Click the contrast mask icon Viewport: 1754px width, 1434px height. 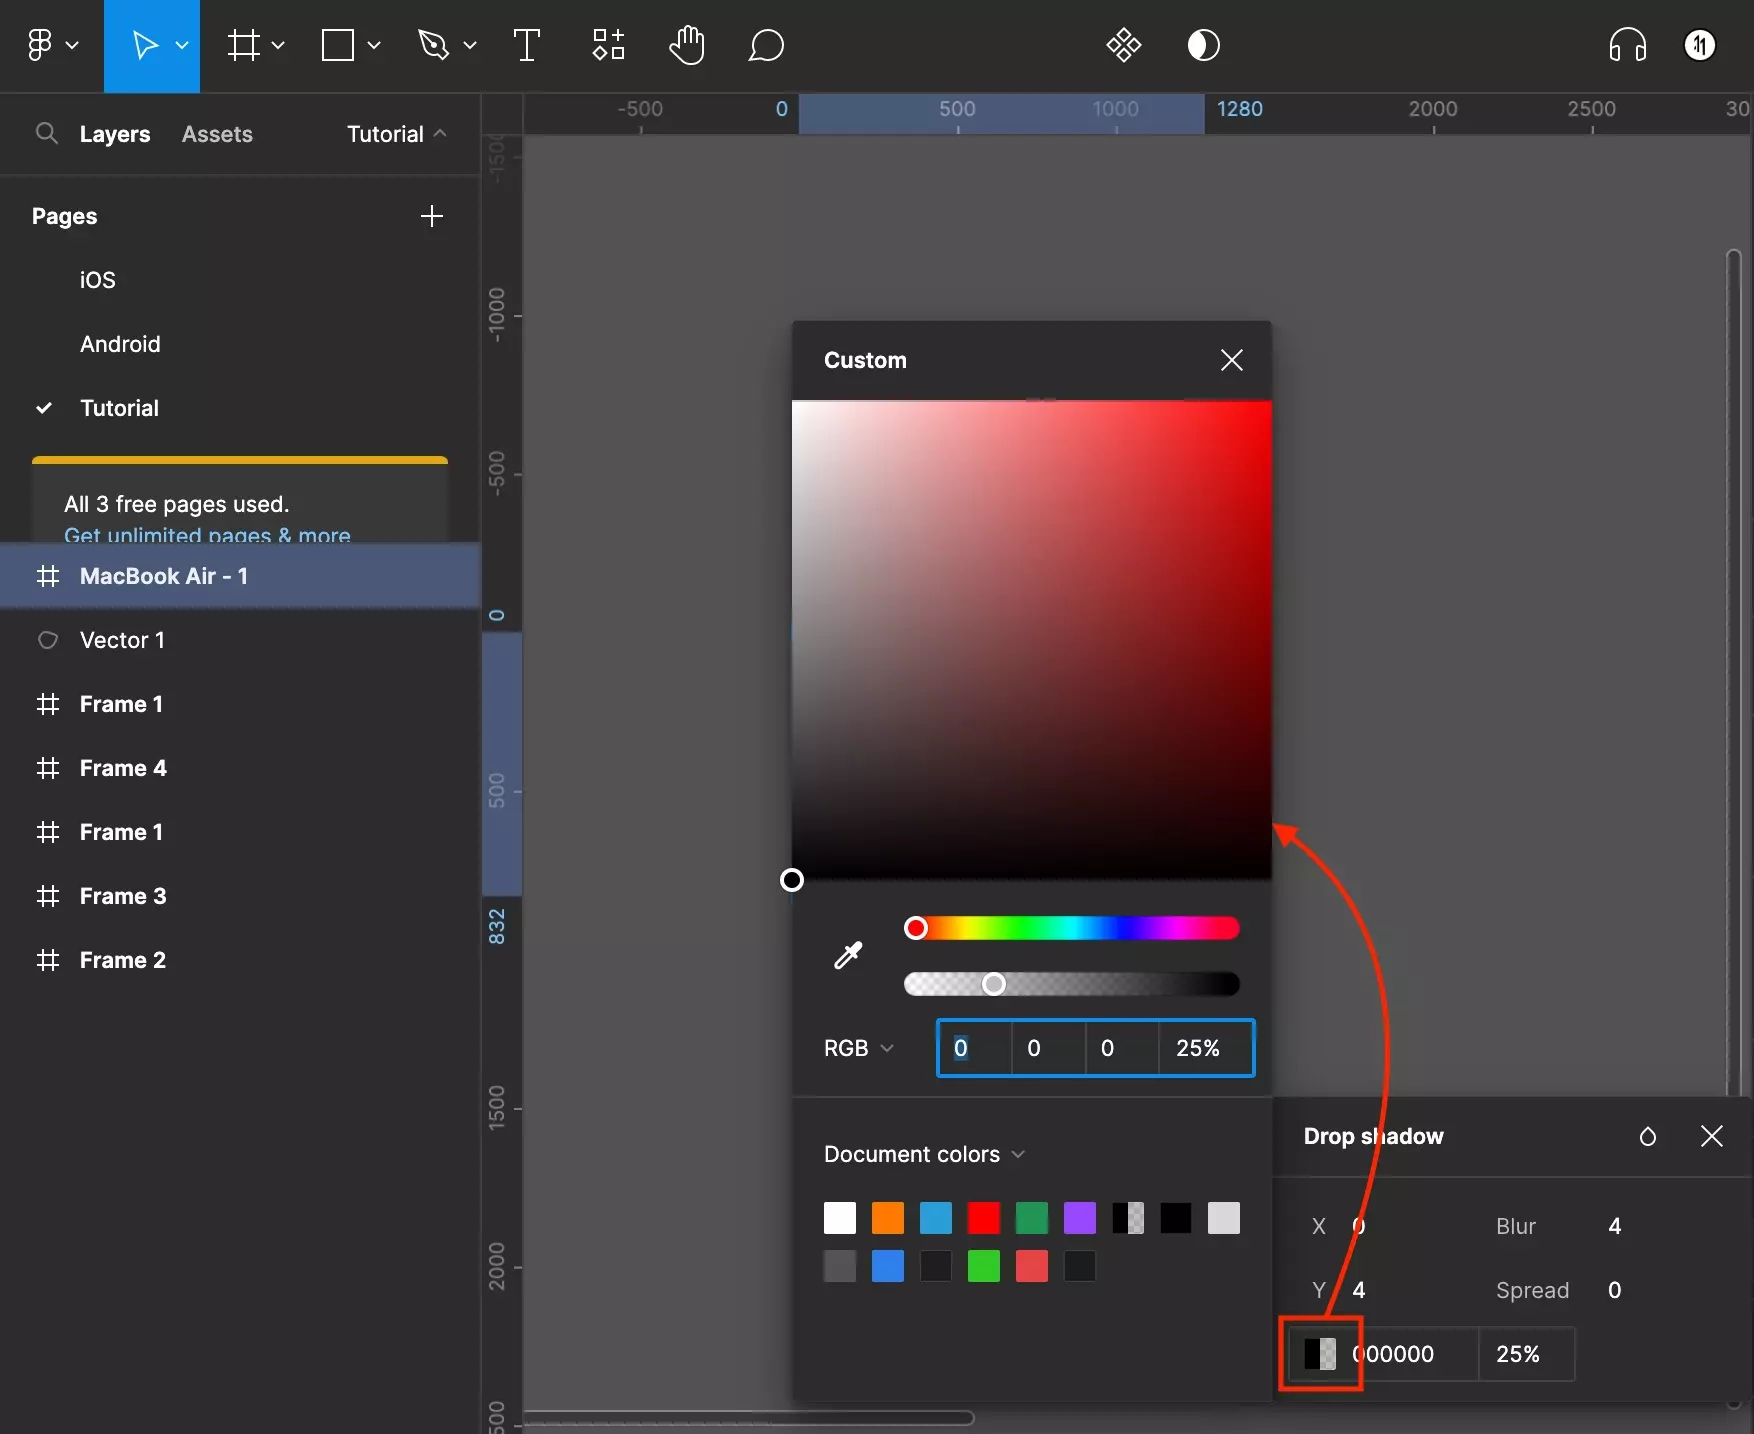pos(1204,45)
